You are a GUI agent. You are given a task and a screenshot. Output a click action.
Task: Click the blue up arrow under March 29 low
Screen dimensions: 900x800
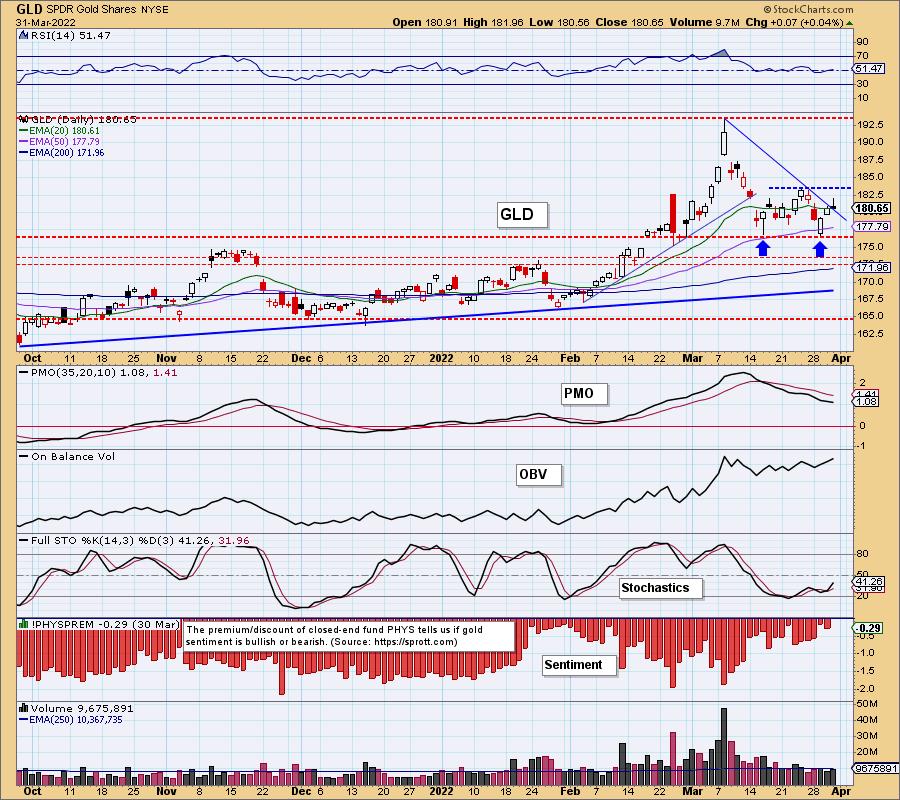(x=820, y=248)
